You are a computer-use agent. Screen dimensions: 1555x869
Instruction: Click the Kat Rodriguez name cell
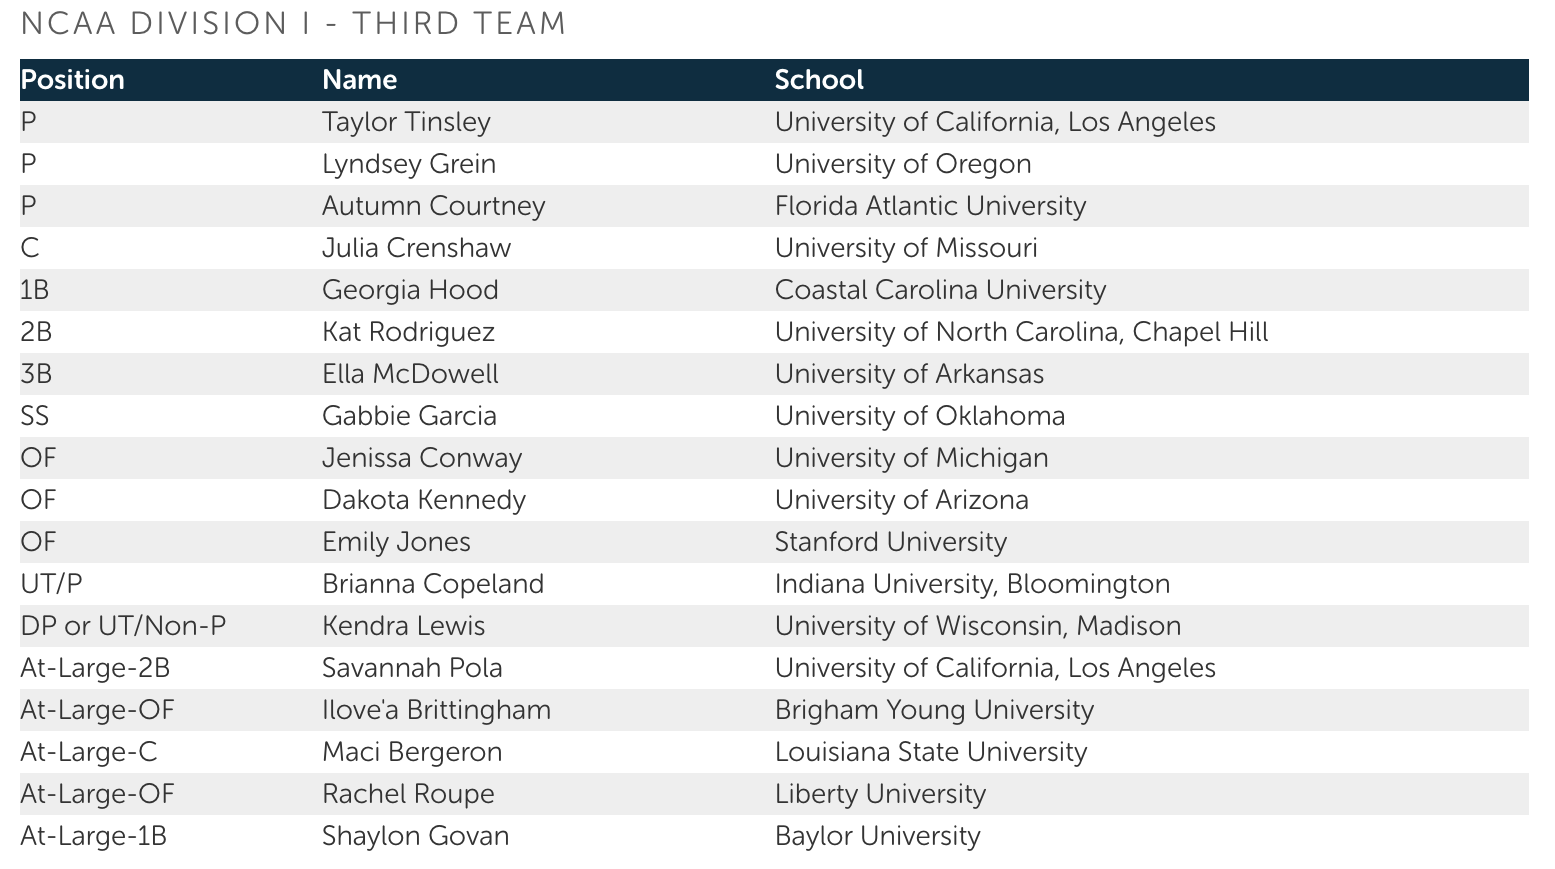tap(408, 332)
